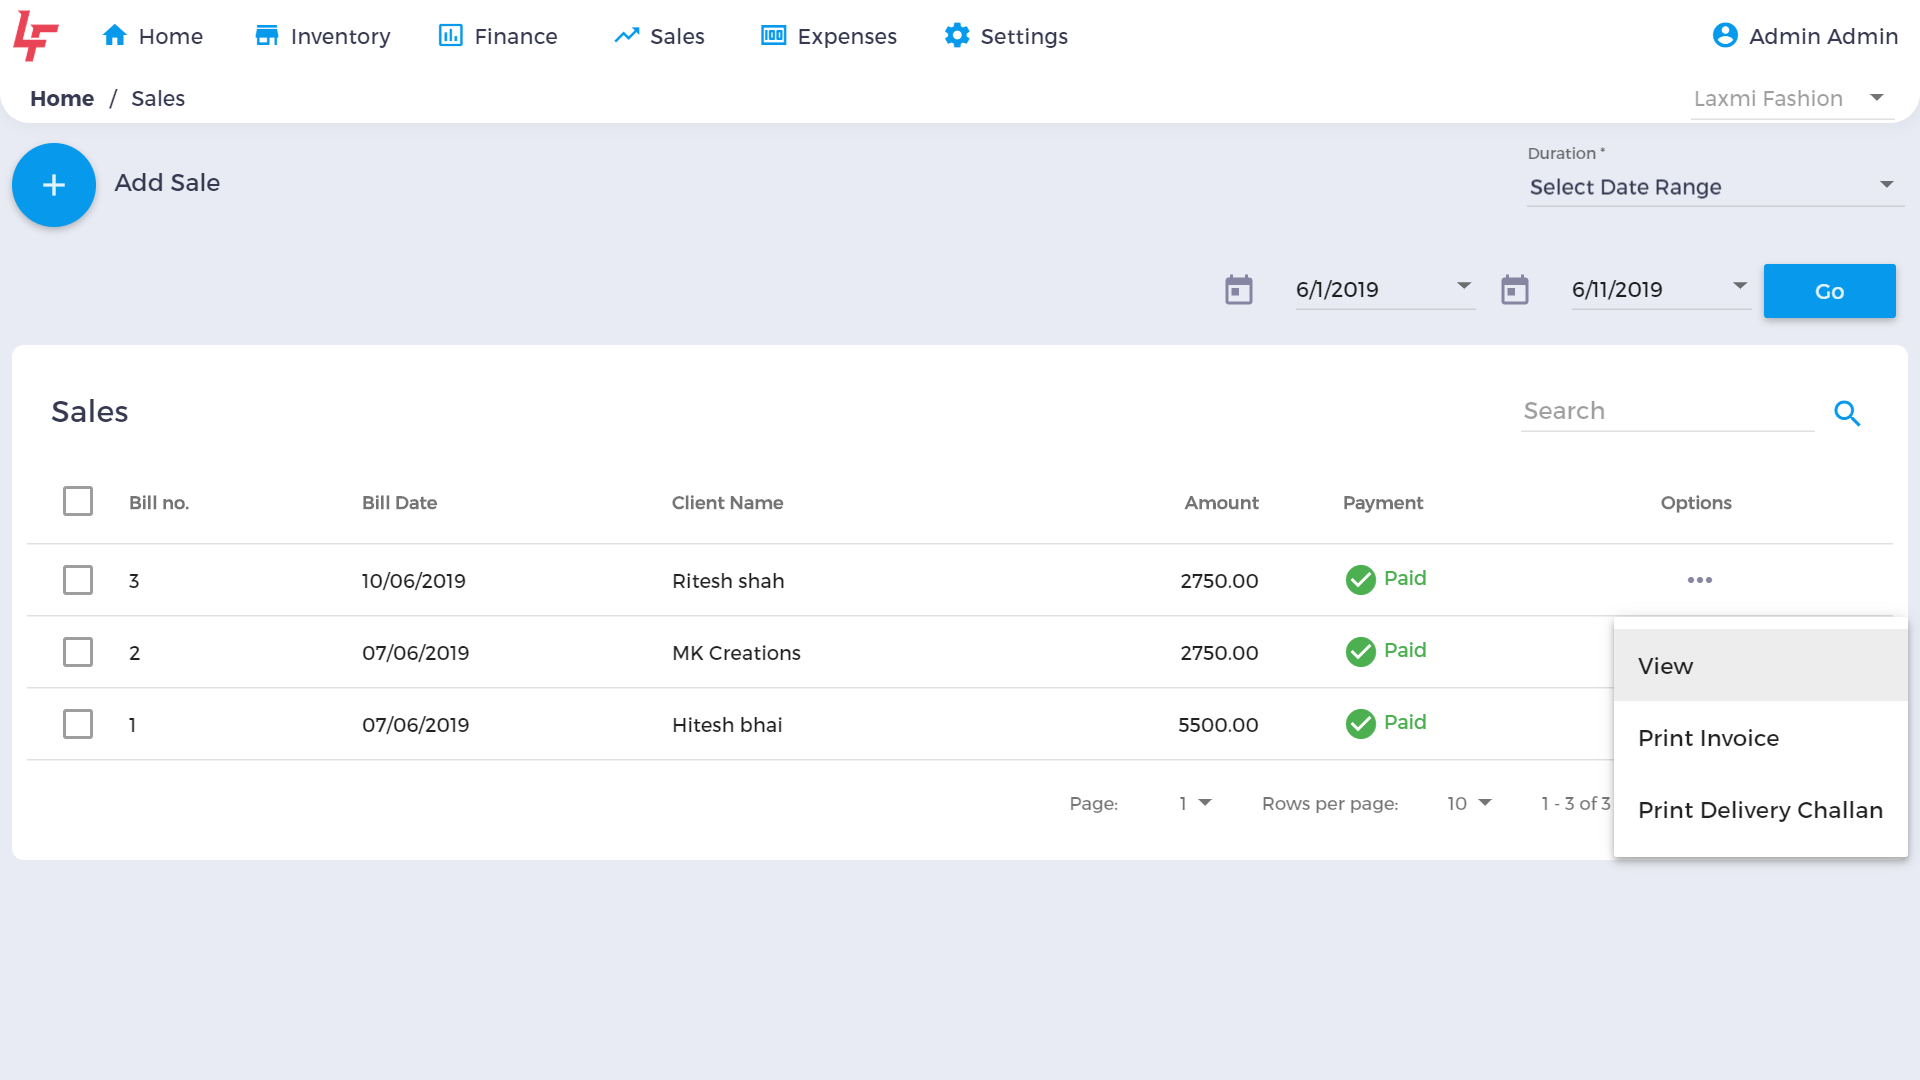Expand the Rows per page dropdown

(x=1468, y=803)
